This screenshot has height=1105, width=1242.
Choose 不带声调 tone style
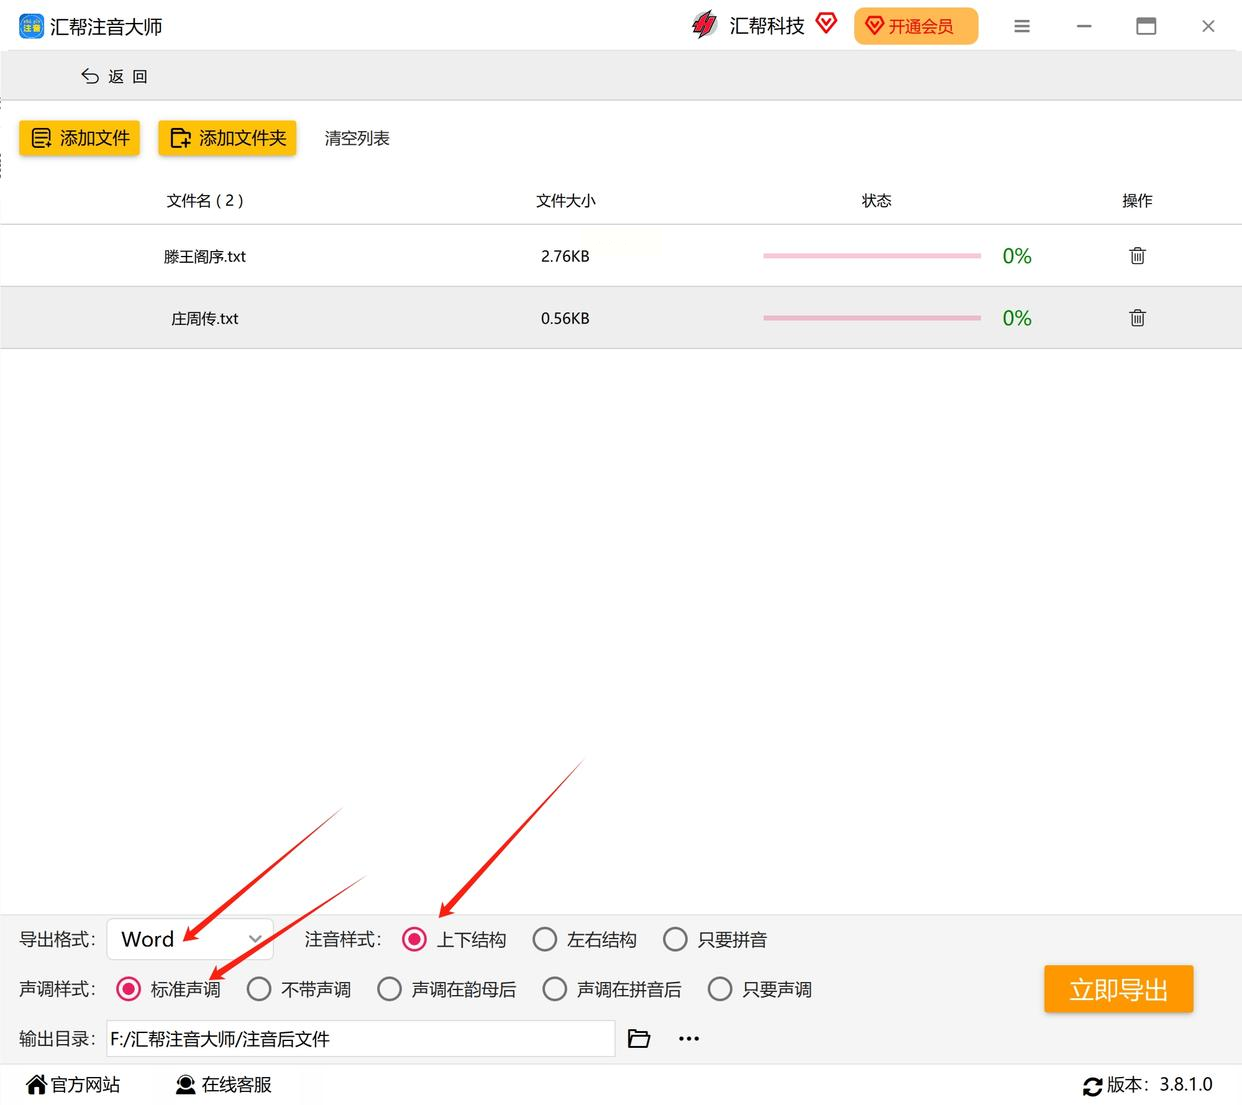coord(299,989)
